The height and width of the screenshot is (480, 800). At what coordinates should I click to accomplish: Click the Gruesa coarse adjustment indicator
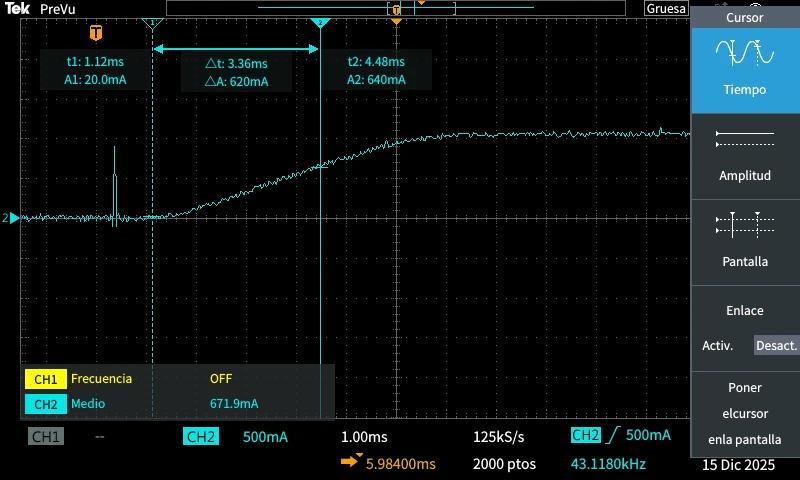[x=666, y=9]
